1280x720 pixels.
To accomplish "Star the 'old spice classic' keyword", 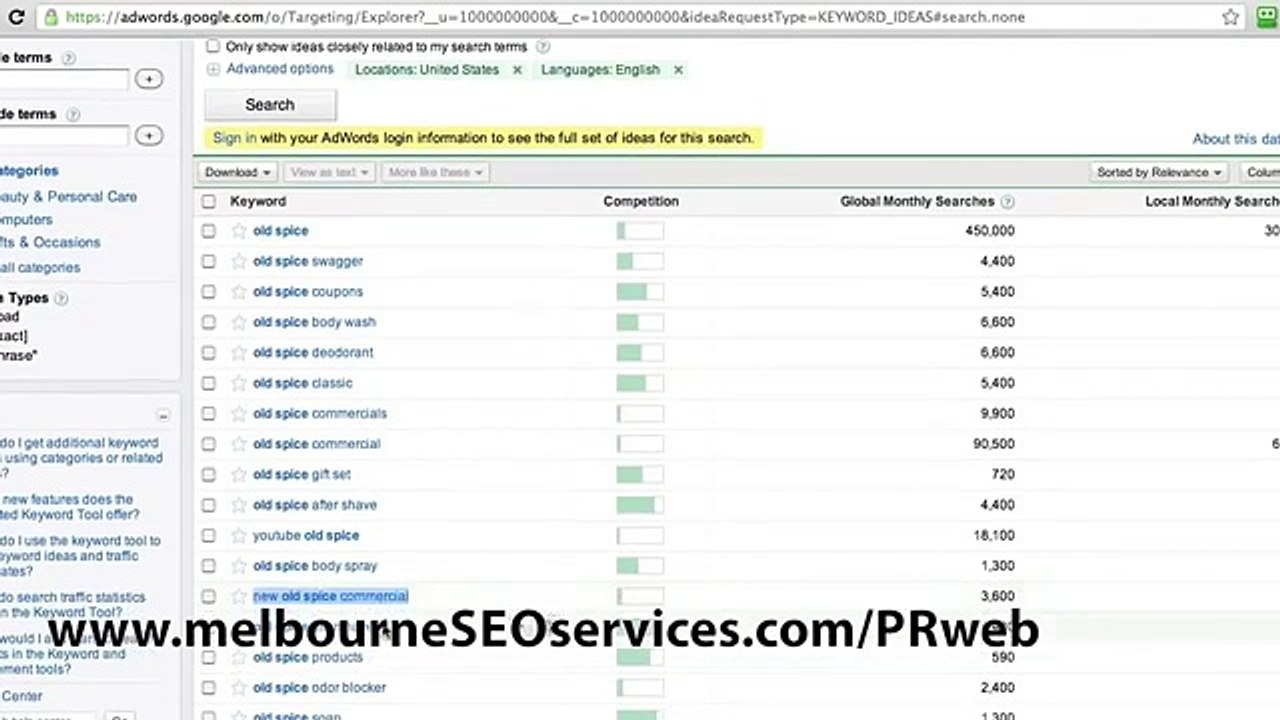I will 239,383.
